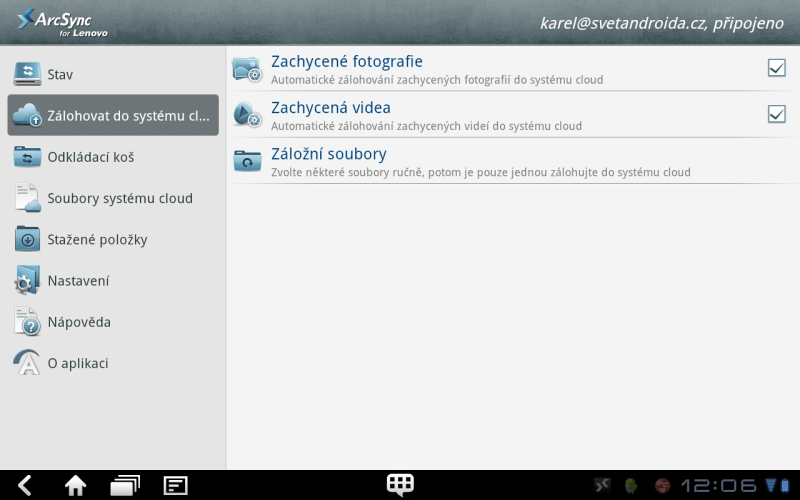Show the O aplikaci page
Viewport: 800px width, 500px height.
point(113,363)
